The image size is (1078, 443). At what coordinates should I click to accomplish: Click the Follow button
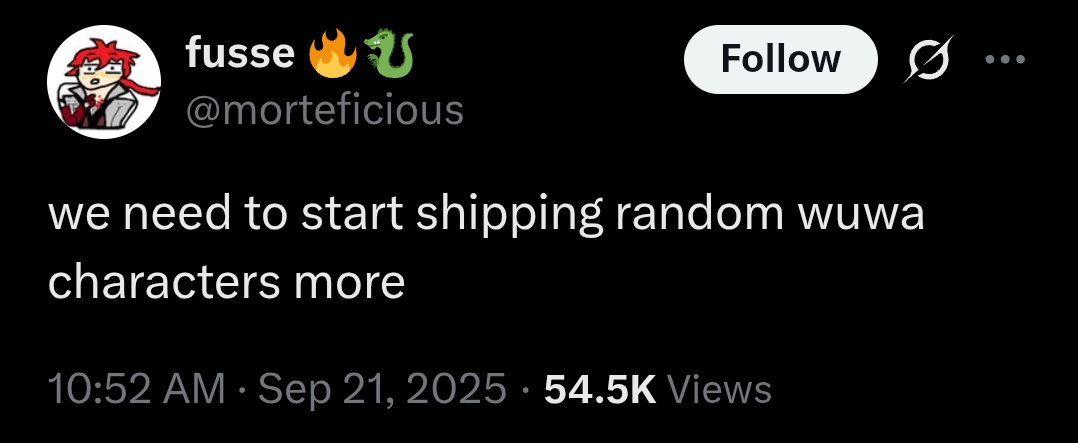[x=780, y=59]
